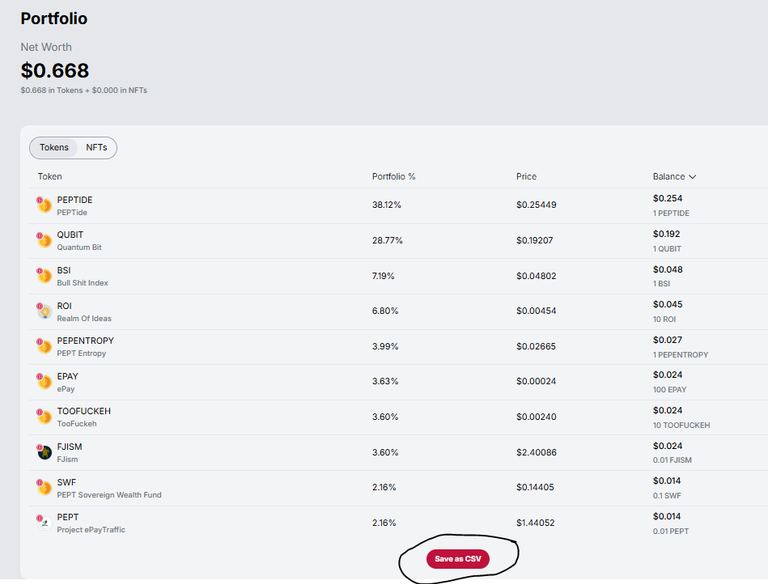Click the PEPENTROPY token coin icon
Viewport: 768px width, 584px height.
pos(44,346)
